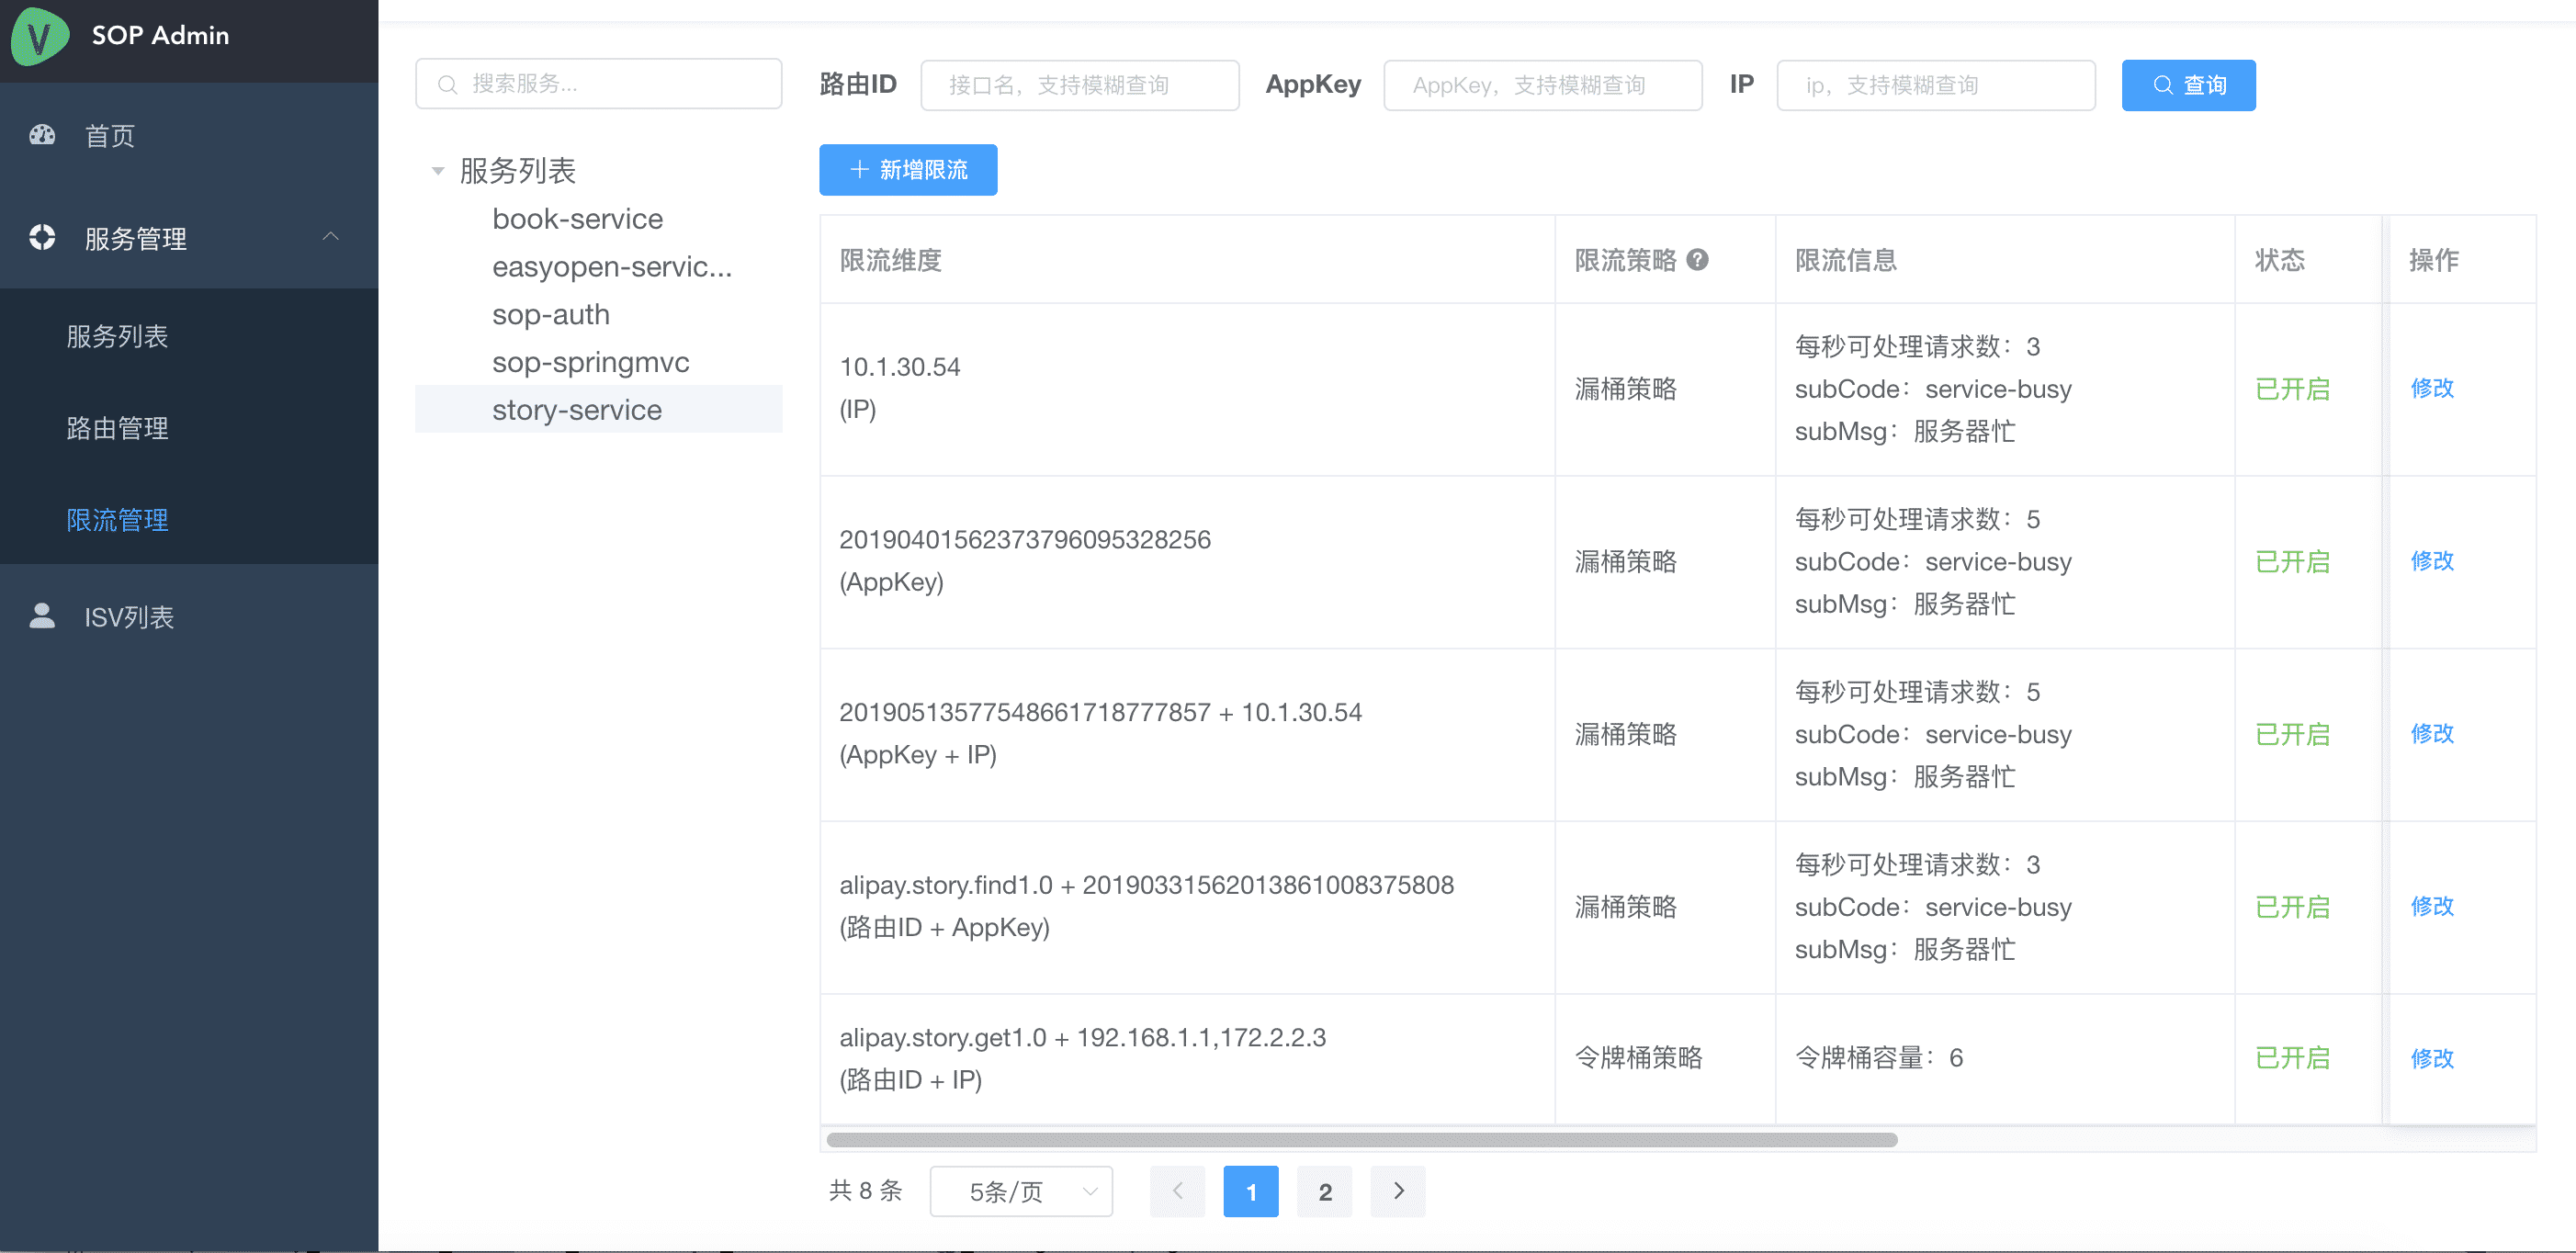Collapse the 服务管理 menu chevron
The width and height of the screenshot is (2576, 1253).
point(331,237)
